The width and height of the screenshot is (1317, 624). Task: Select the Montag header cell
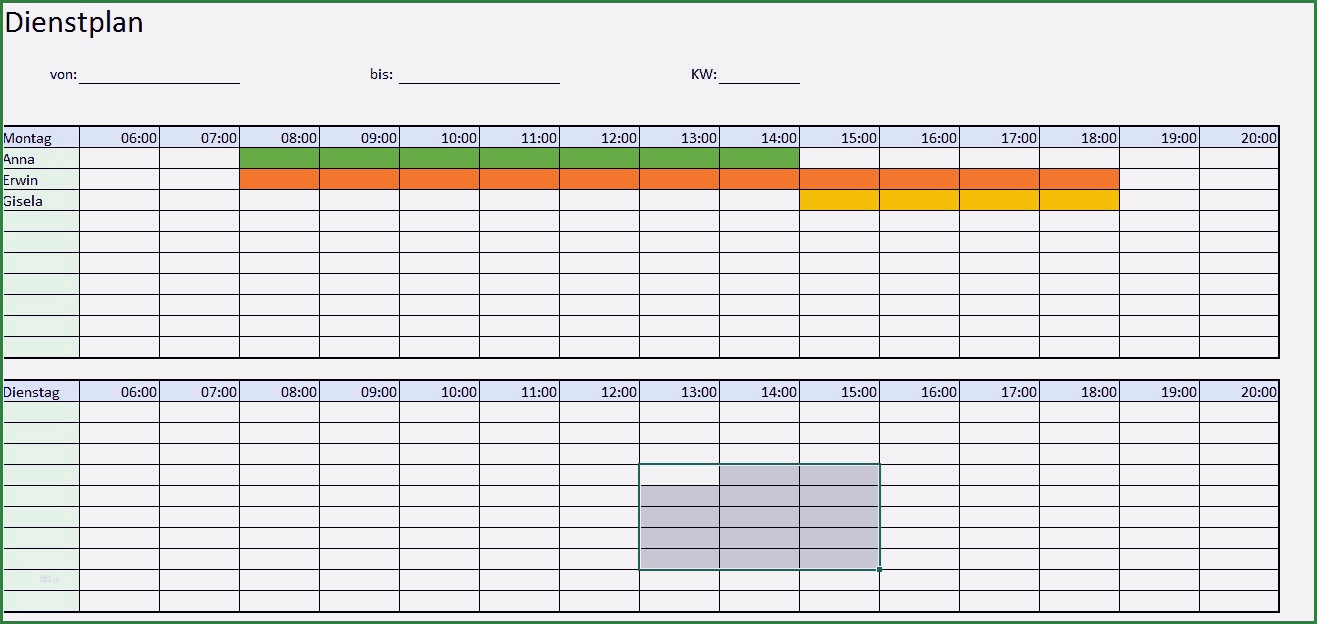(41, 138)
